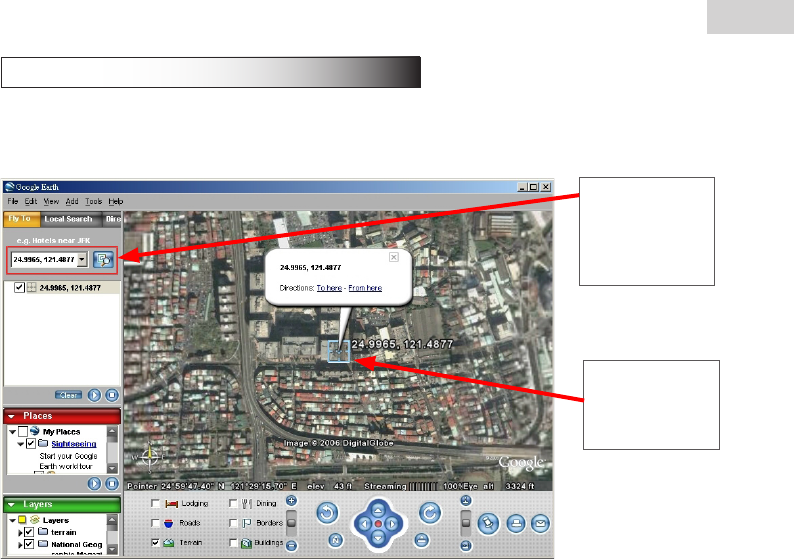The height and width of the screenshot is (559, 794).
Task: Collapse the Sightseeing tree node
Action: (x=21, y=444)
